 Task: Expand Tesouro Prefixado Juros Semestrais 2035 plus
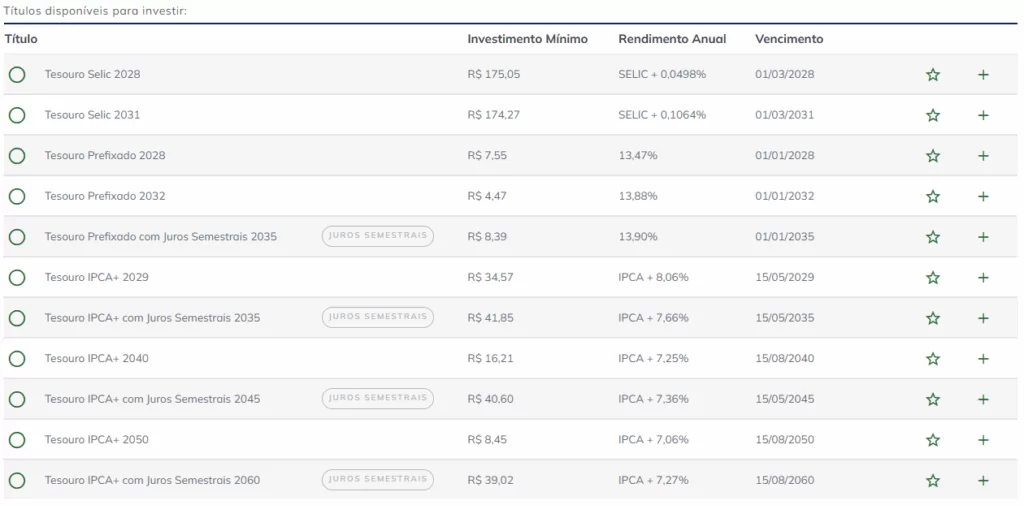coord(983,237)
